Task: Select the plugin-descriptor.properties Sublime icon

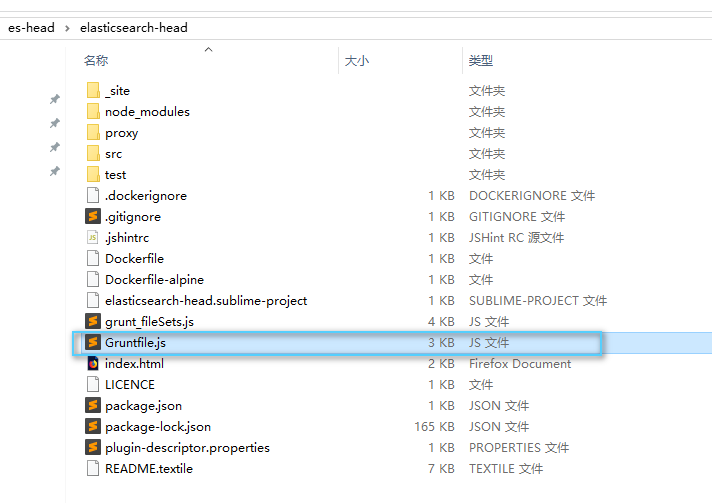Action: tap(93, 447)
